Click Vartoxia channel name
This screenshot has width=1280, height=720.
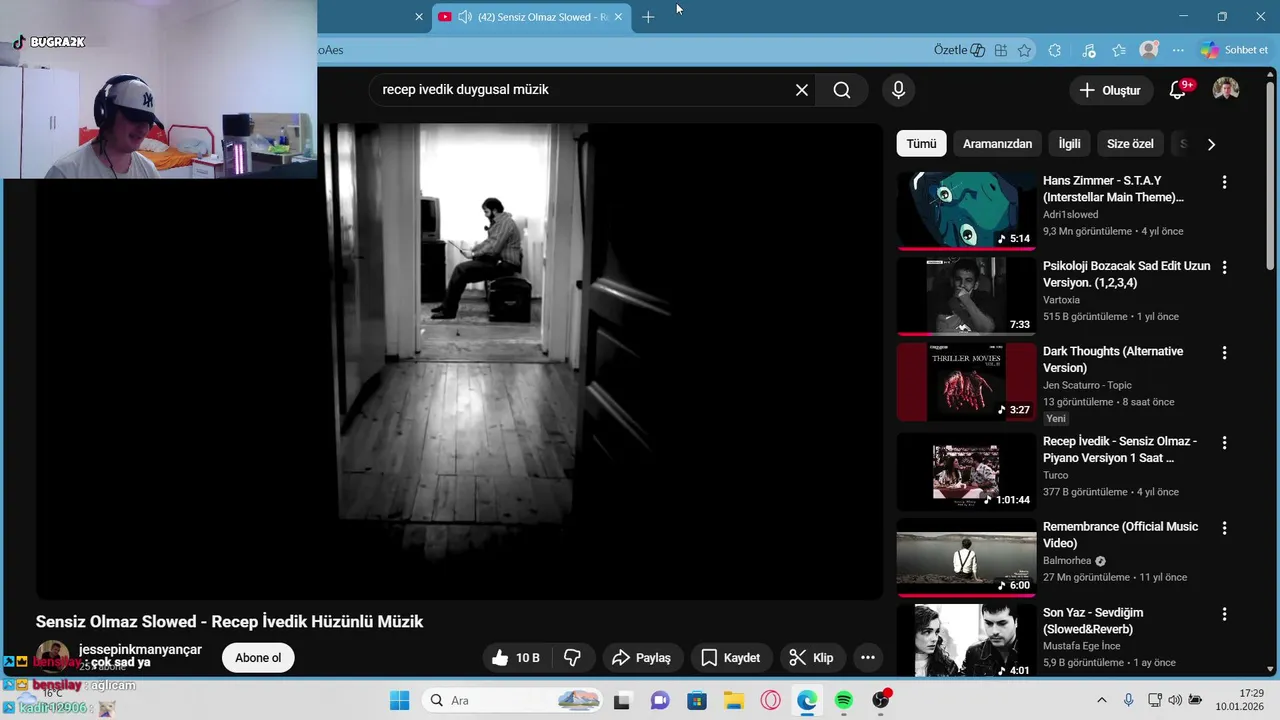(1061, 300)
